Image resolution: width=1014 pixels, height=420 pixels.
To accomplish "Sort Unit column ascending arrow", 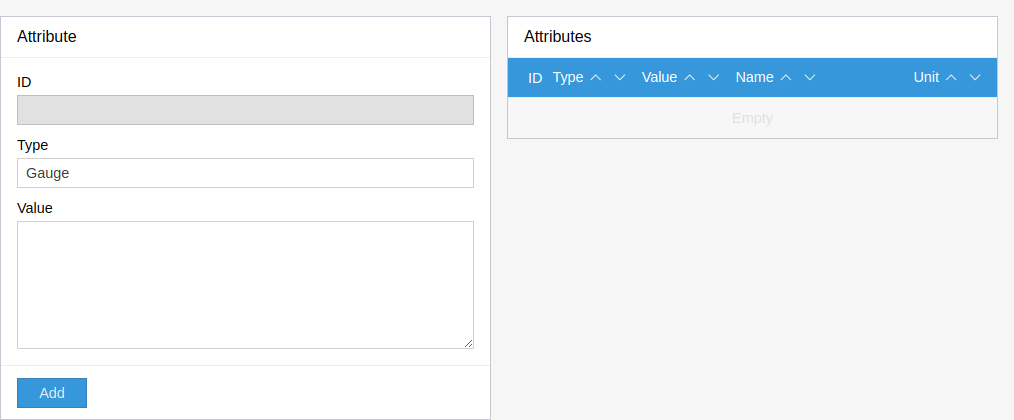I will click(951, 77).
